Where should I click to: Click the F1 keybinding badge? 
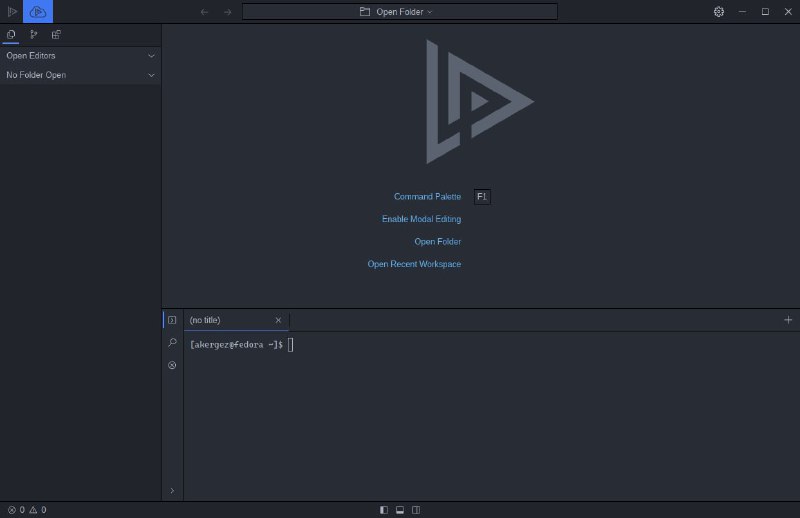tap(482, 196)
